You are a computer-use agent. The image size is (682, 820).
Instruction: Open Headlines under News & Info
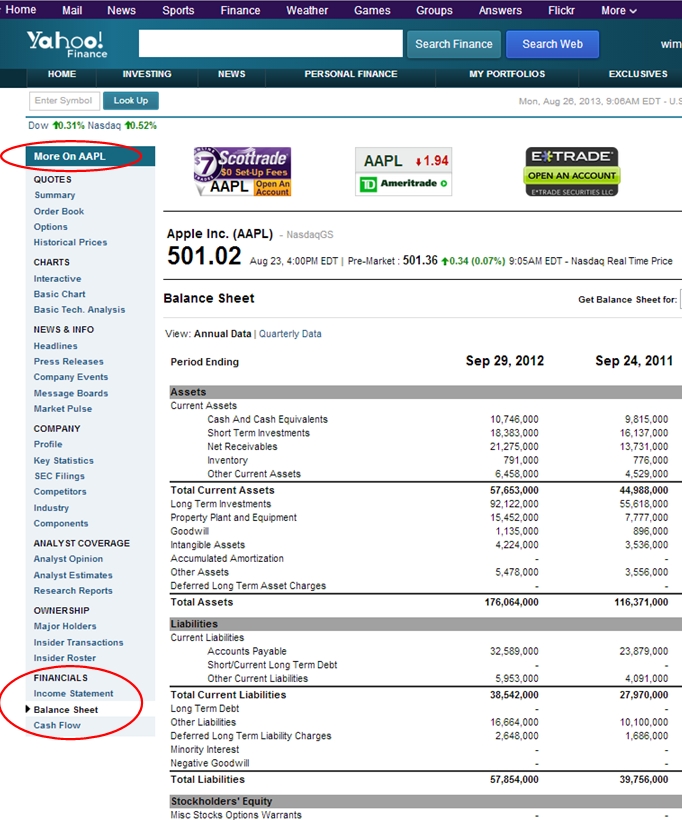click(x=55, y=346)
